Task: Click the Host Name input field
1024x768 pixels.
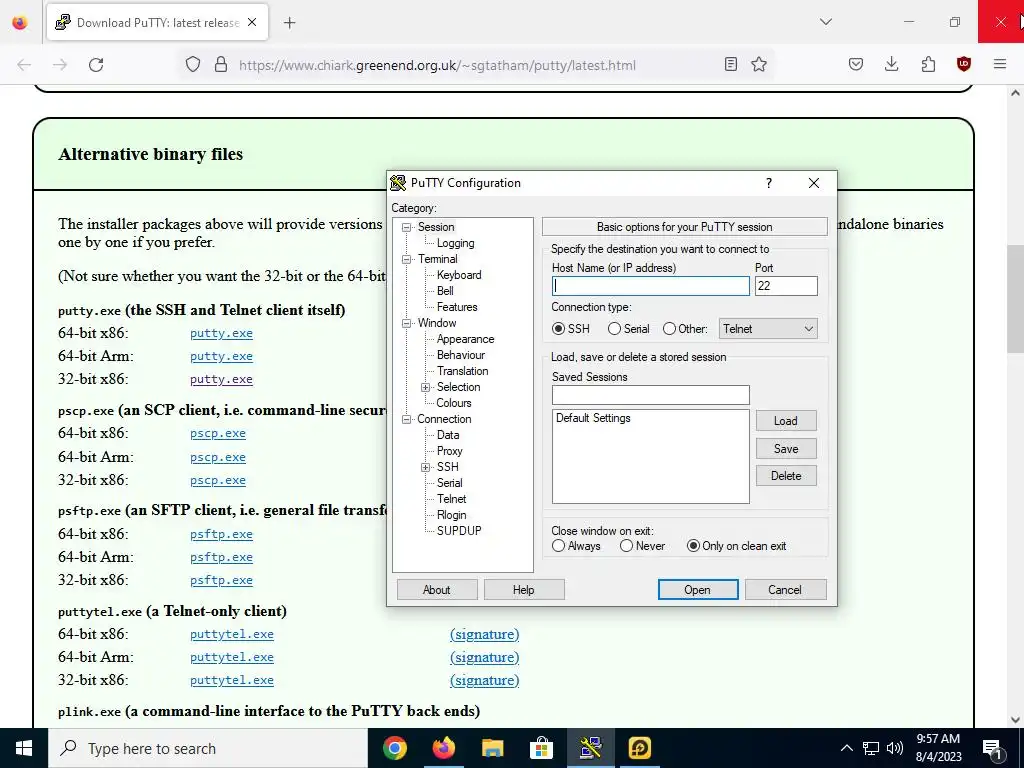Action: click(650, 286)
